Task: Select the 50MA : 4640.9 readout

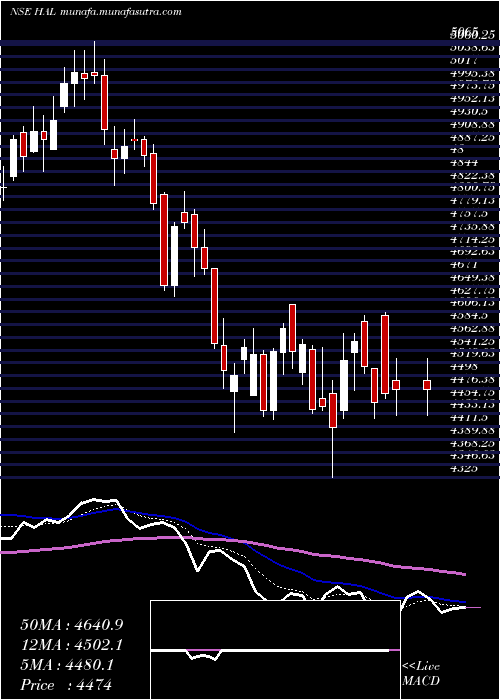Action: (x=72, y=625)
